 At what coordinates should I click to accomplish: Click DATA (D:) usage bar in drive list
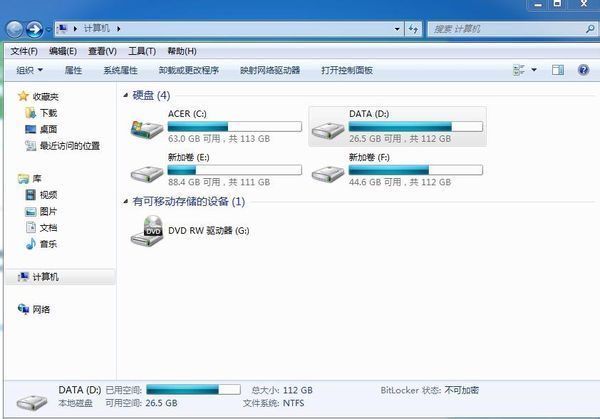416,127
